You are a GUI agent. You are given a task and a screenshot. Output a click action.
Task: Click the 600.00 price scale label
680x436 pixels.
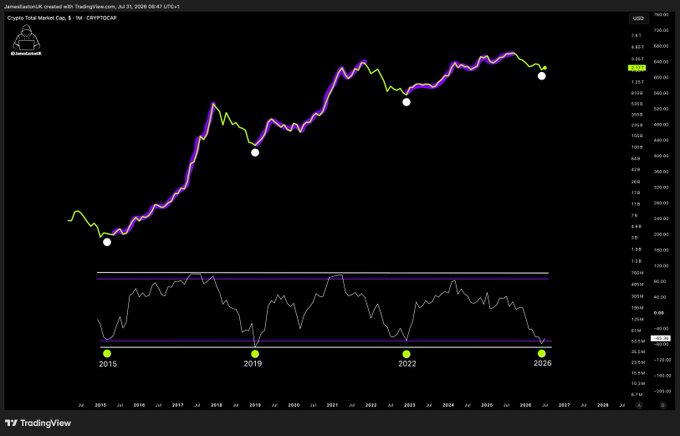(x=661, y=77)
